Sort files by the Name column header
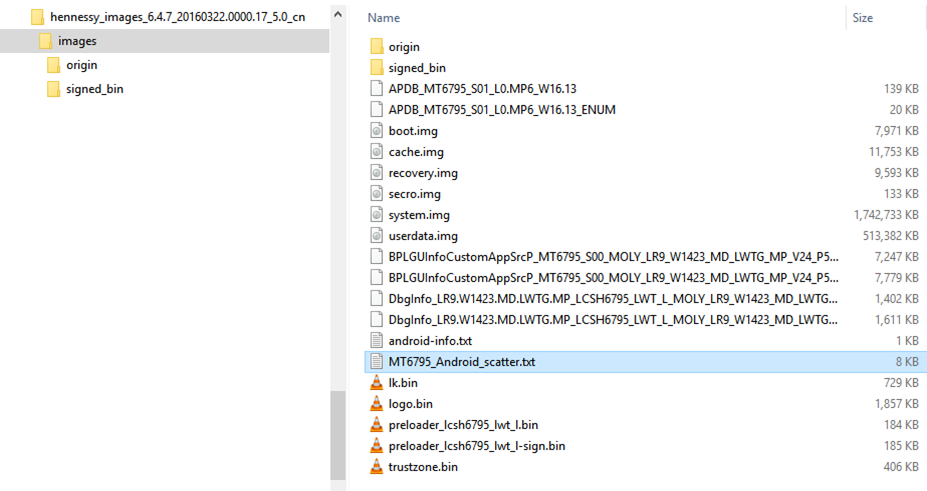Screen dimensions: 927x491 click(x=384, y=18)
